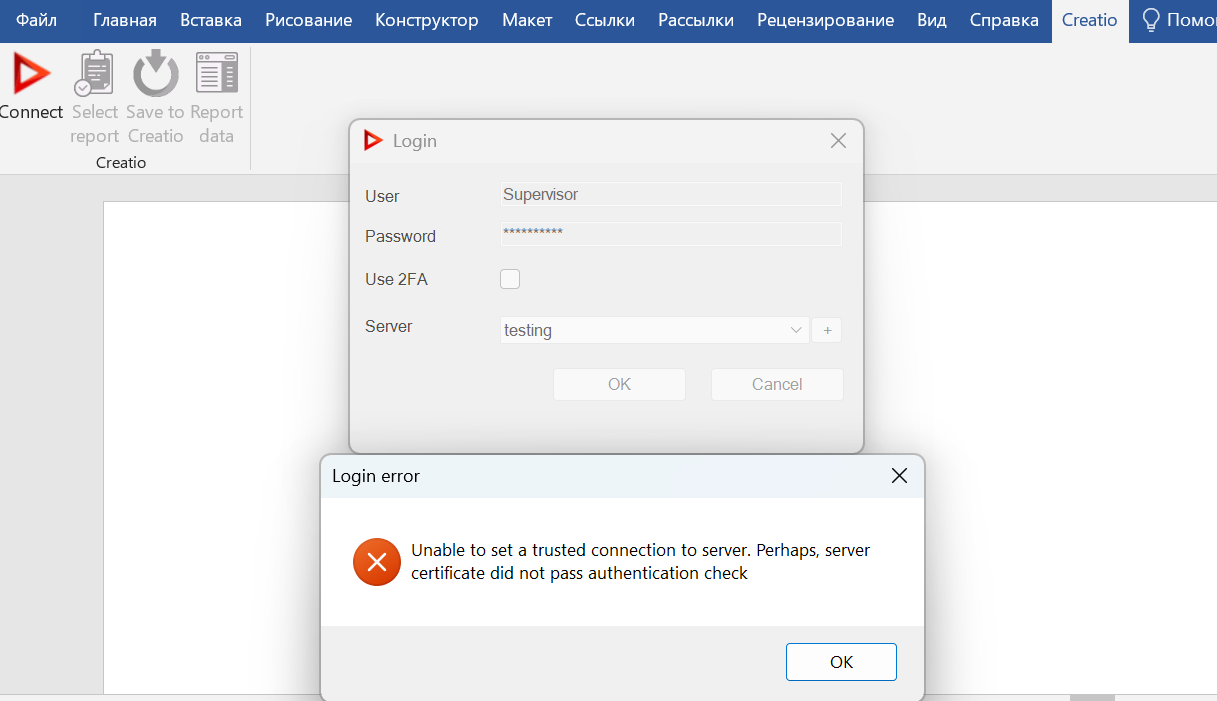The width and height of the screenshot is (1217, 701).
Task: Switch to the Вставка ribbon tab
Action: click(x=211, y=20)
